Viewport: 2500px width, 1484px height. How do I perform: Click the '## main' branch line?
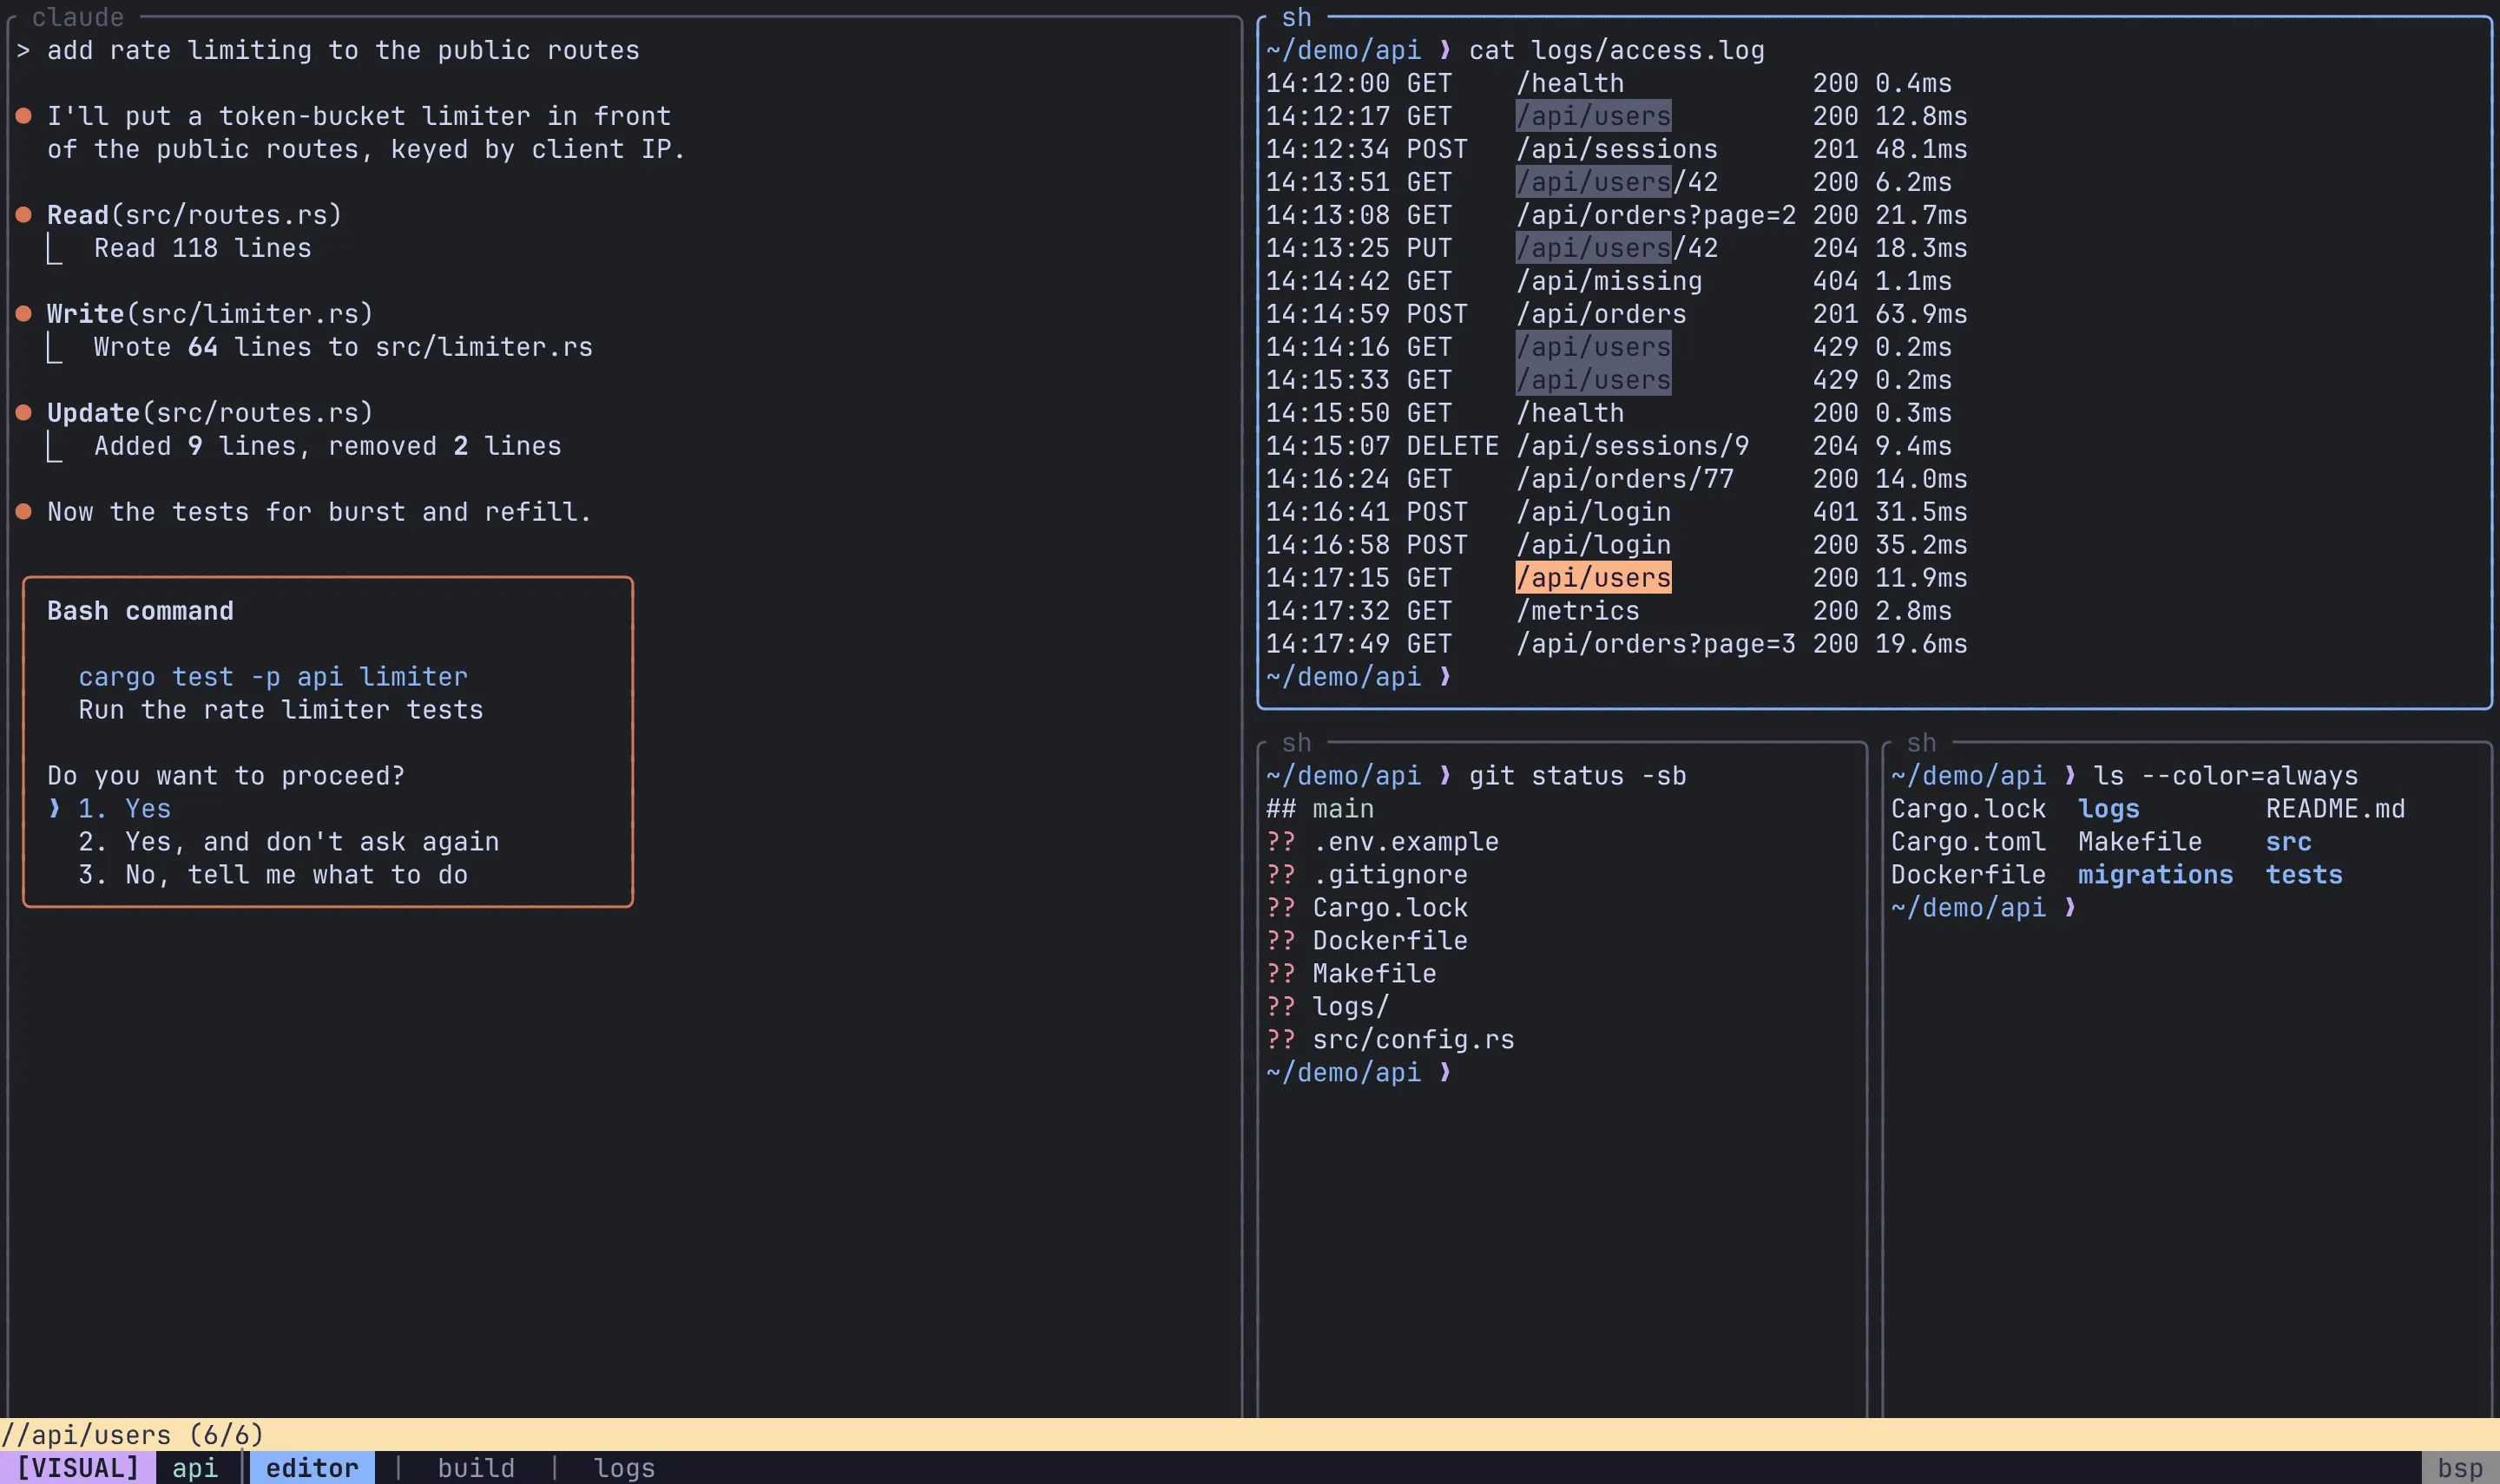click(x=1320, y=809)
